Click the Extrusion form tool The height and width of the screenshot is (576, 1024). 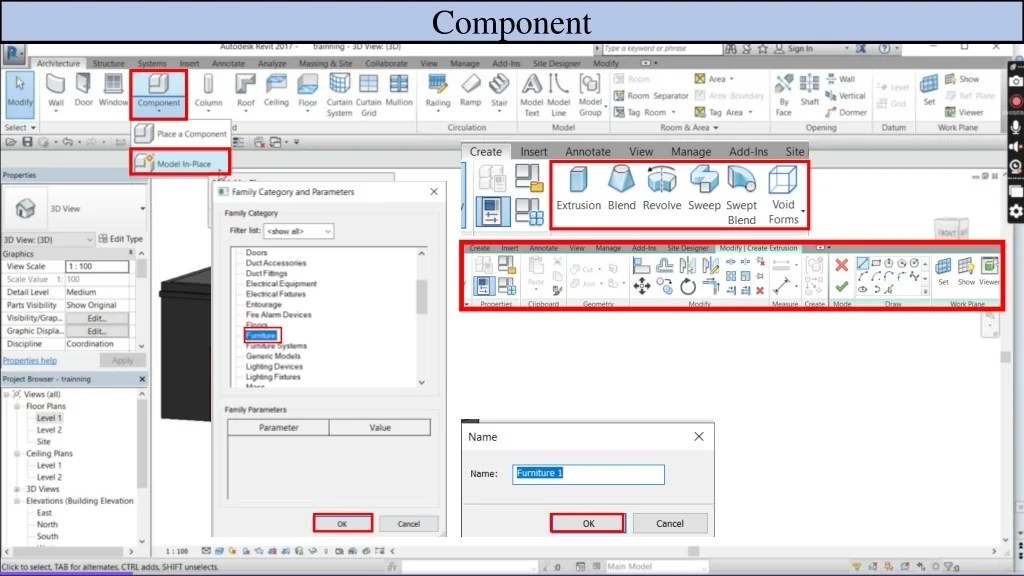(578, 189)
